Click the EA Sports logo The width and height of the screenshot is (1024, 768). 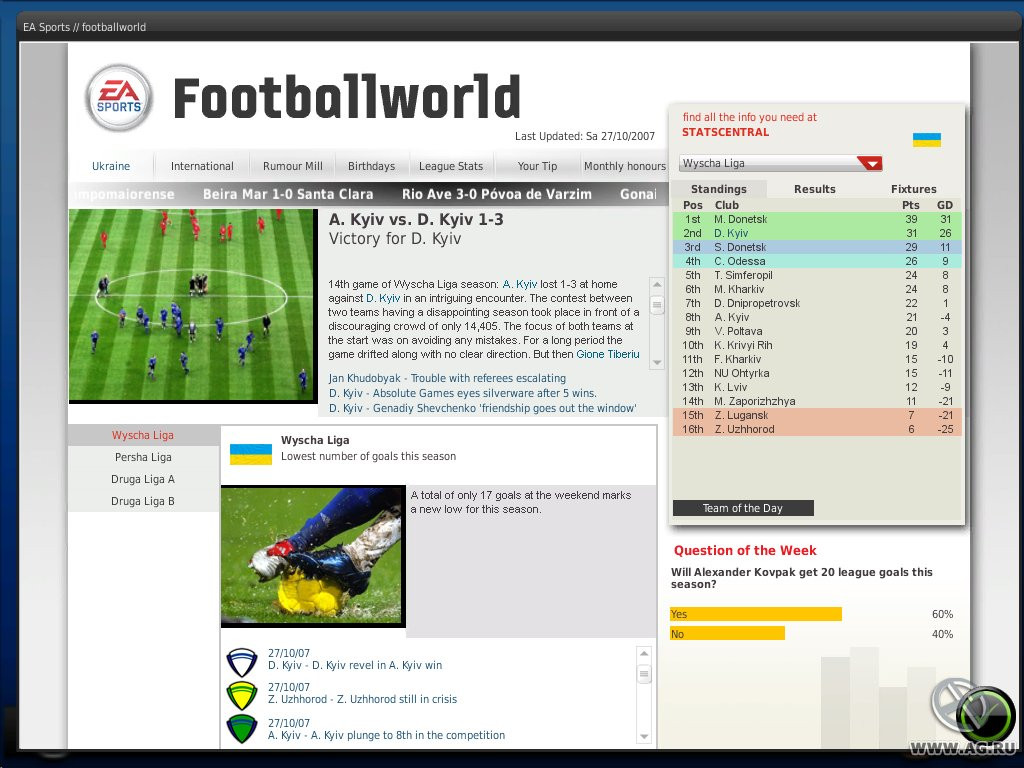coord(119,98)
